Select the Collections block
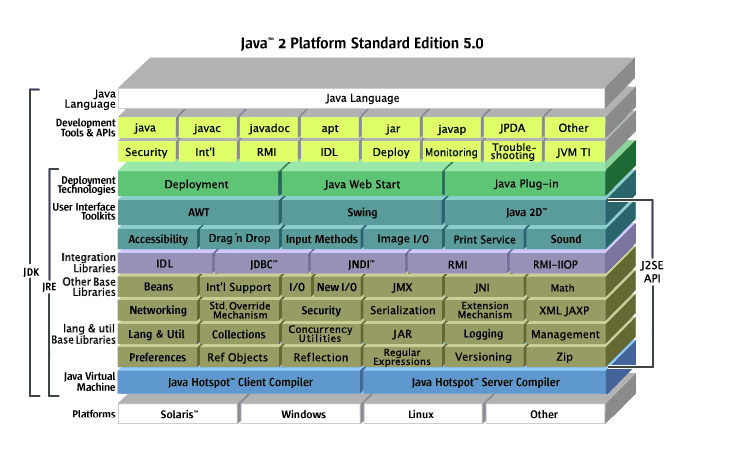The width and height of the screenshot is (739, 457). 239,334
